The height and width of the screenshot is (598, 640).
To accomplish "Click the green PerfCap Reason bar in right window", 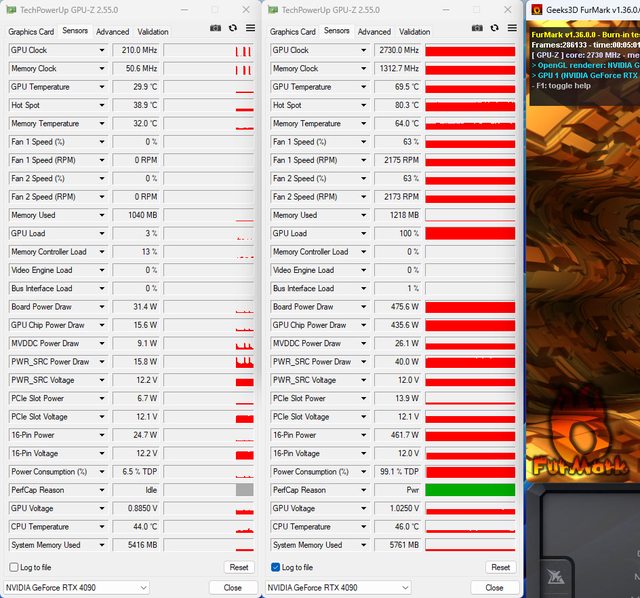I will click(x=470, y=490).
